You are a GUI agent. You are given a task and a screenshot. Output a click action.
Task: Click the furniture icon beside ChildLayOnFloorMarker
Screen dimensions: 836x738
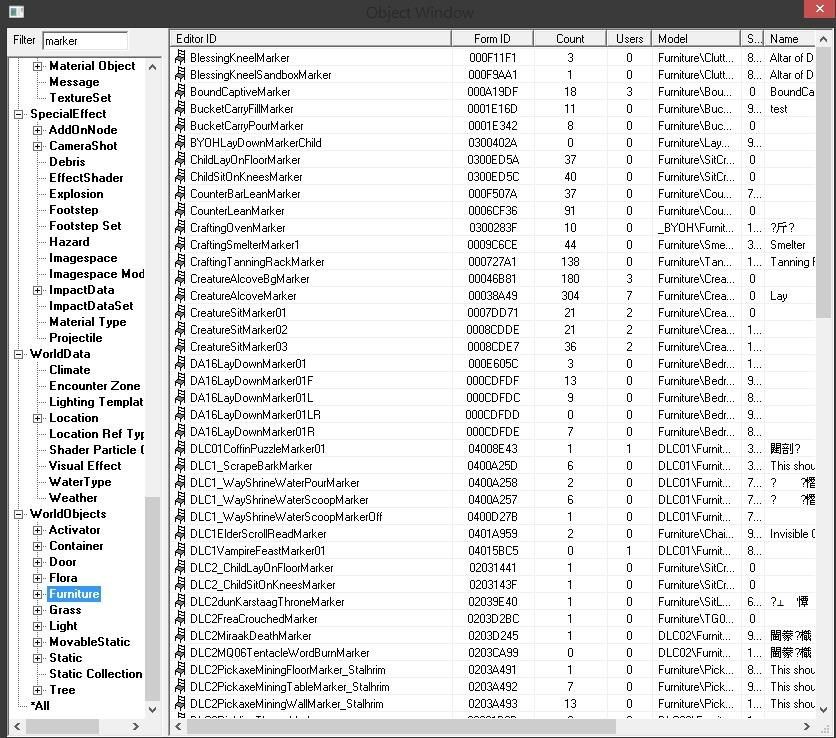point(180,159)
